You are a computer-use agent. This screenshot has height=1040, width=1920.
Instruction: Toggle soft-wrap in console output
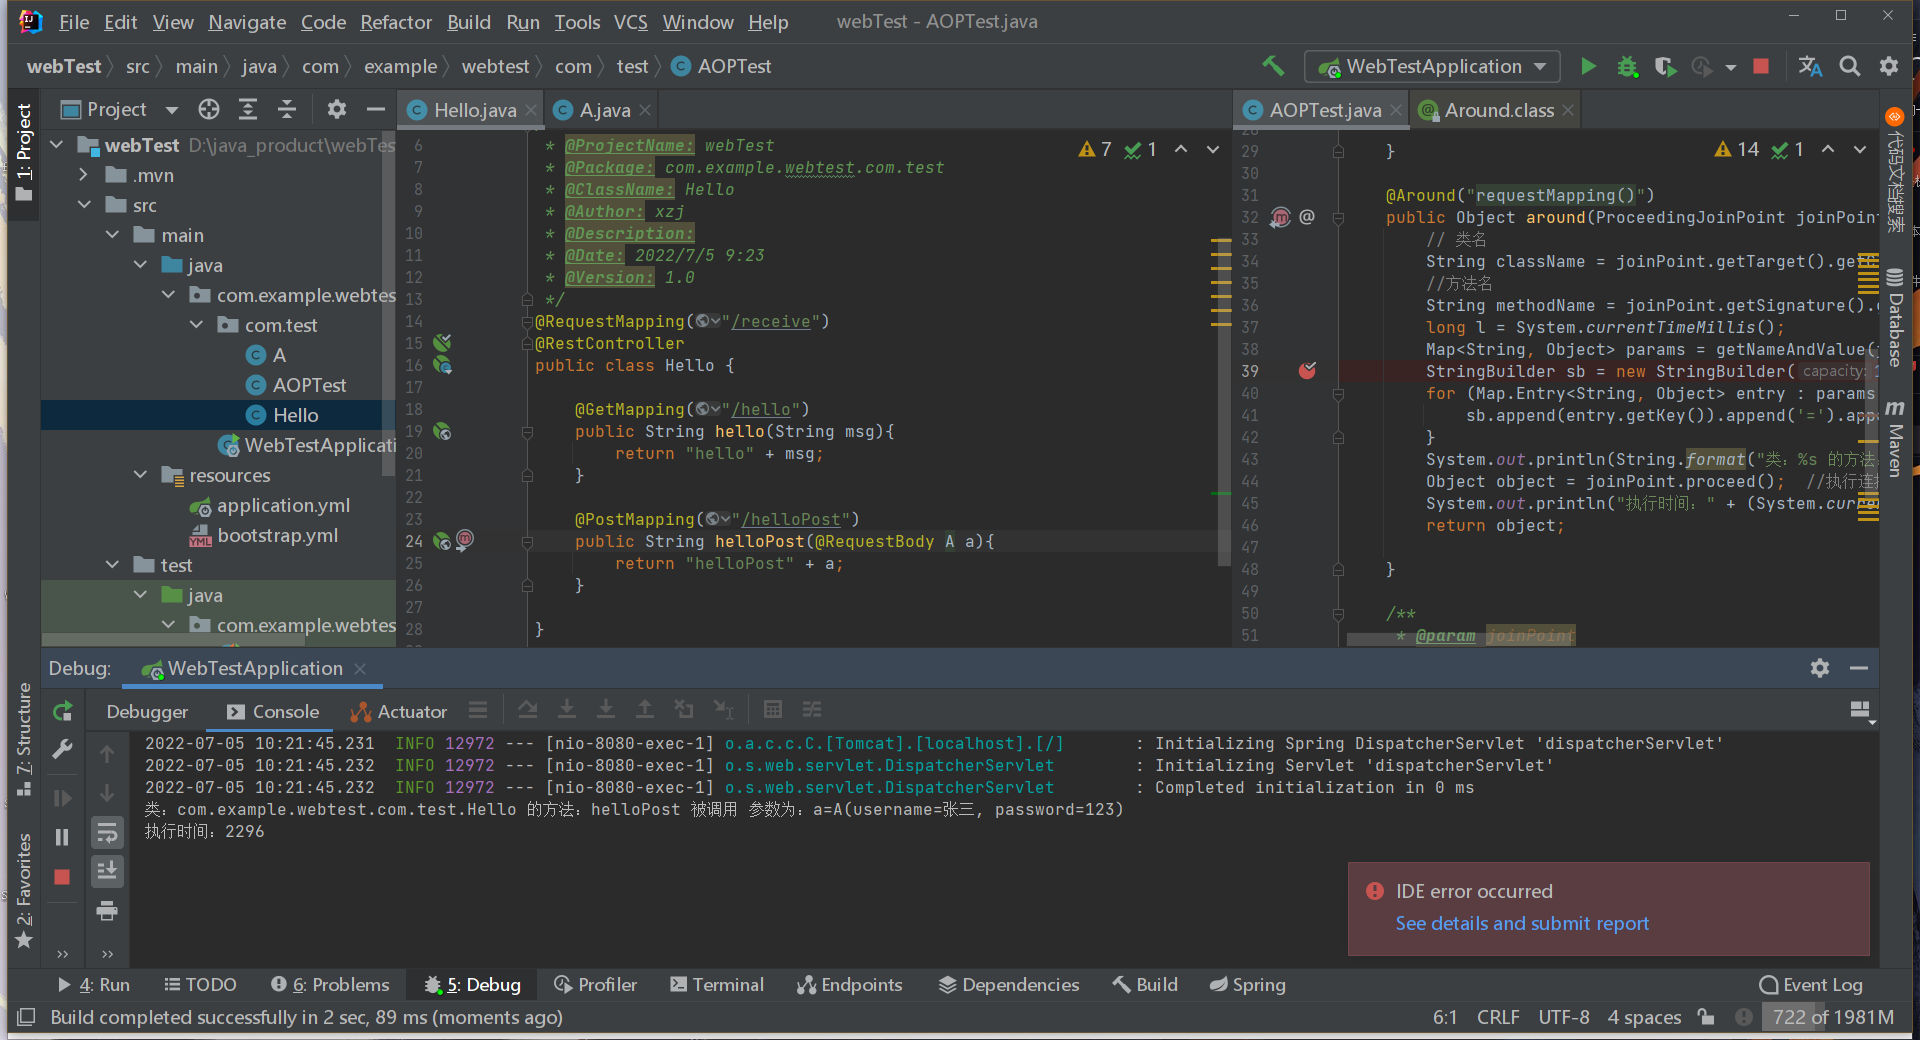[107, 832]
